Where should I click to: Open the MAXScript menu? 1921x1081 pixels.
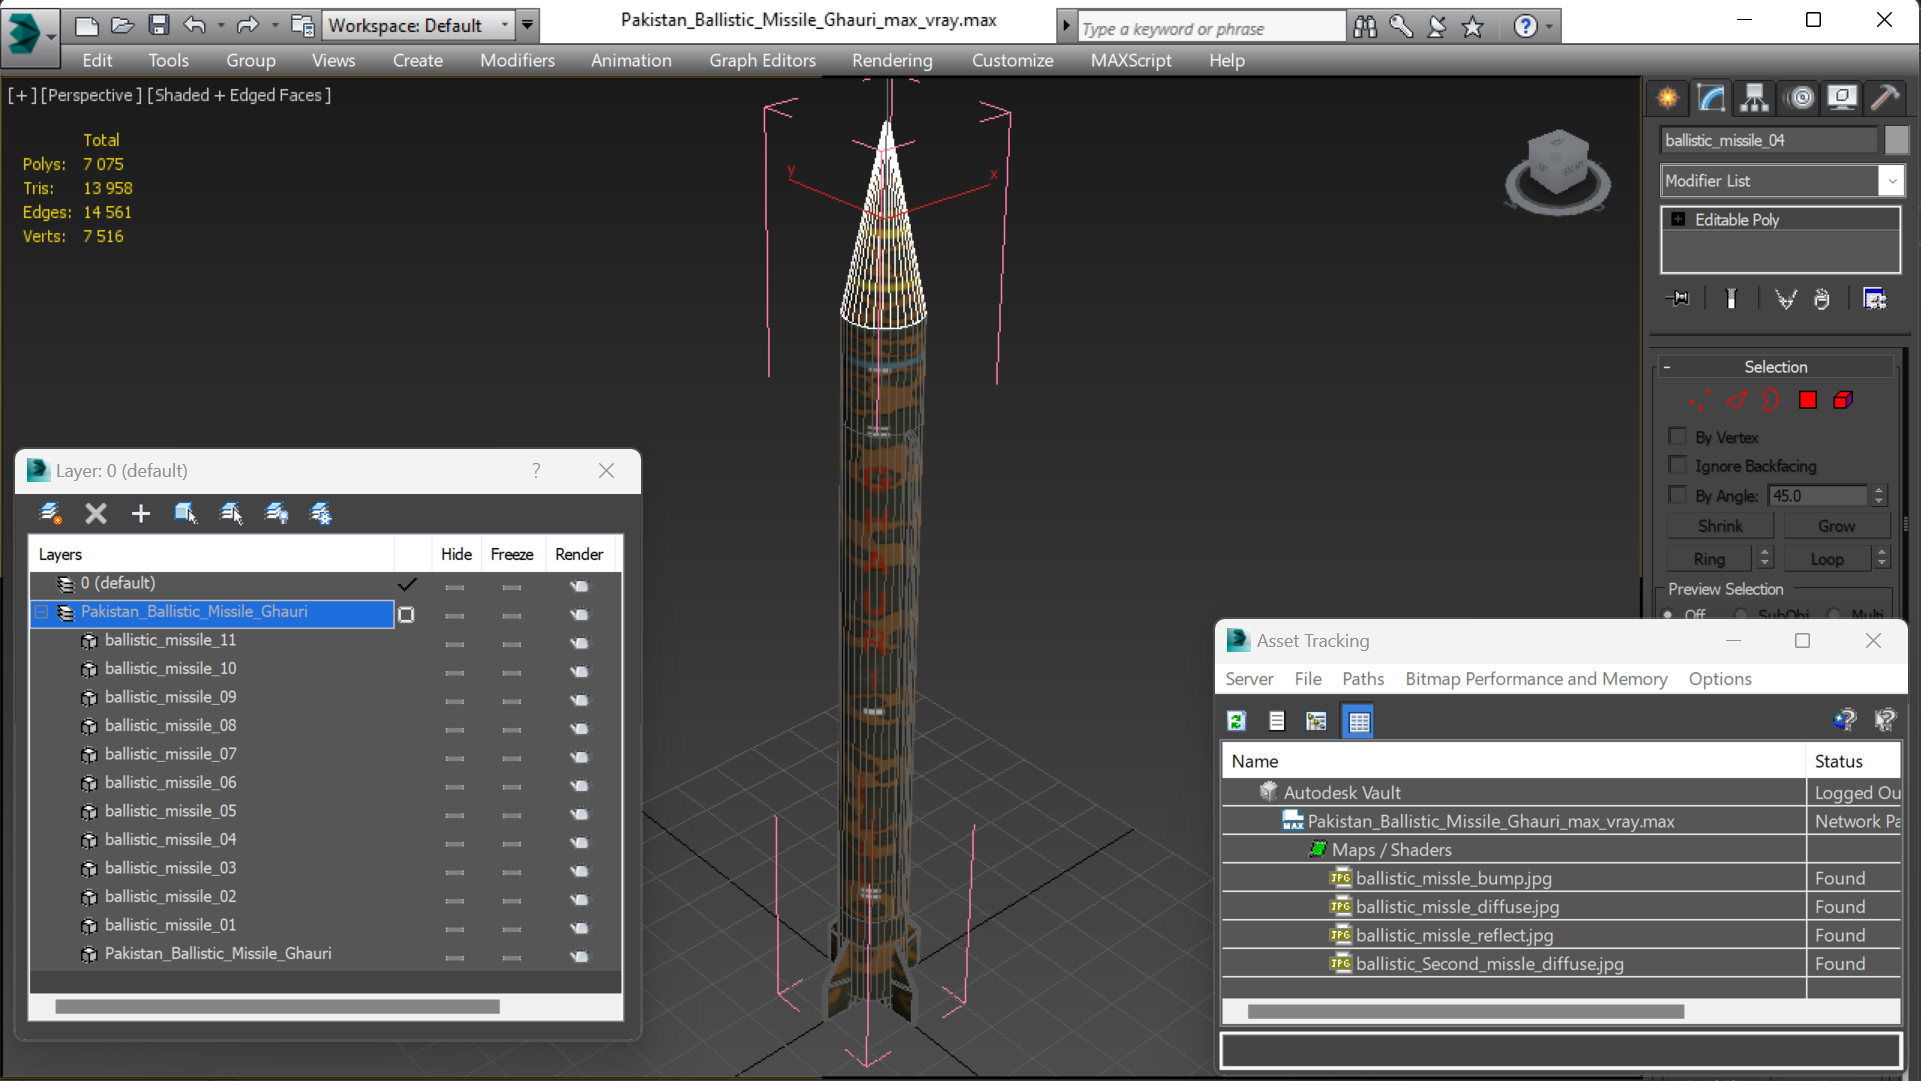coord(1131,60)
